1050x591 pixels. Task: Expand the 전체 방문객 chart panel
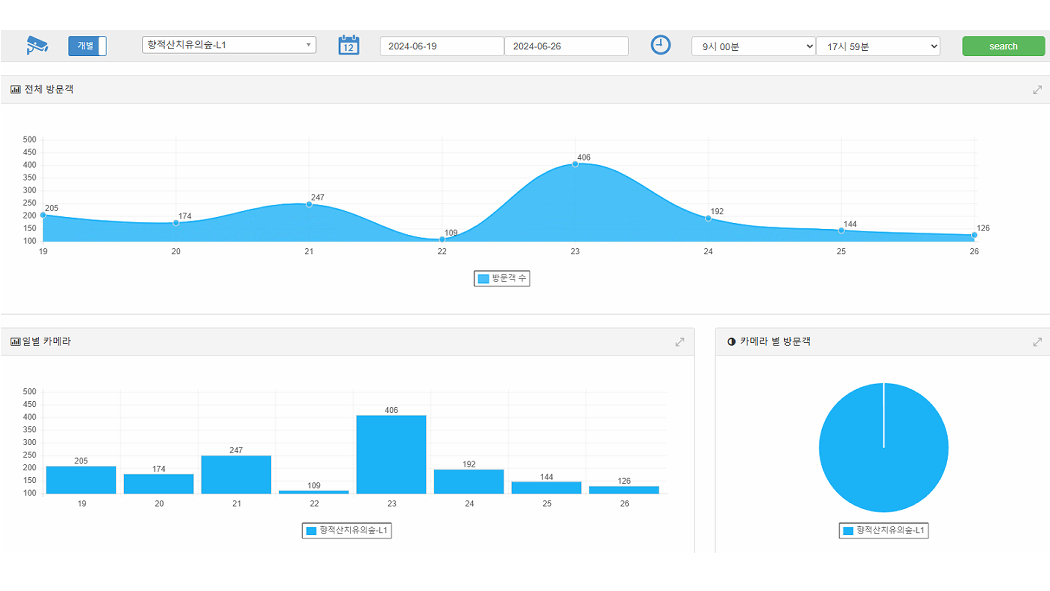tap(1037, 90)
